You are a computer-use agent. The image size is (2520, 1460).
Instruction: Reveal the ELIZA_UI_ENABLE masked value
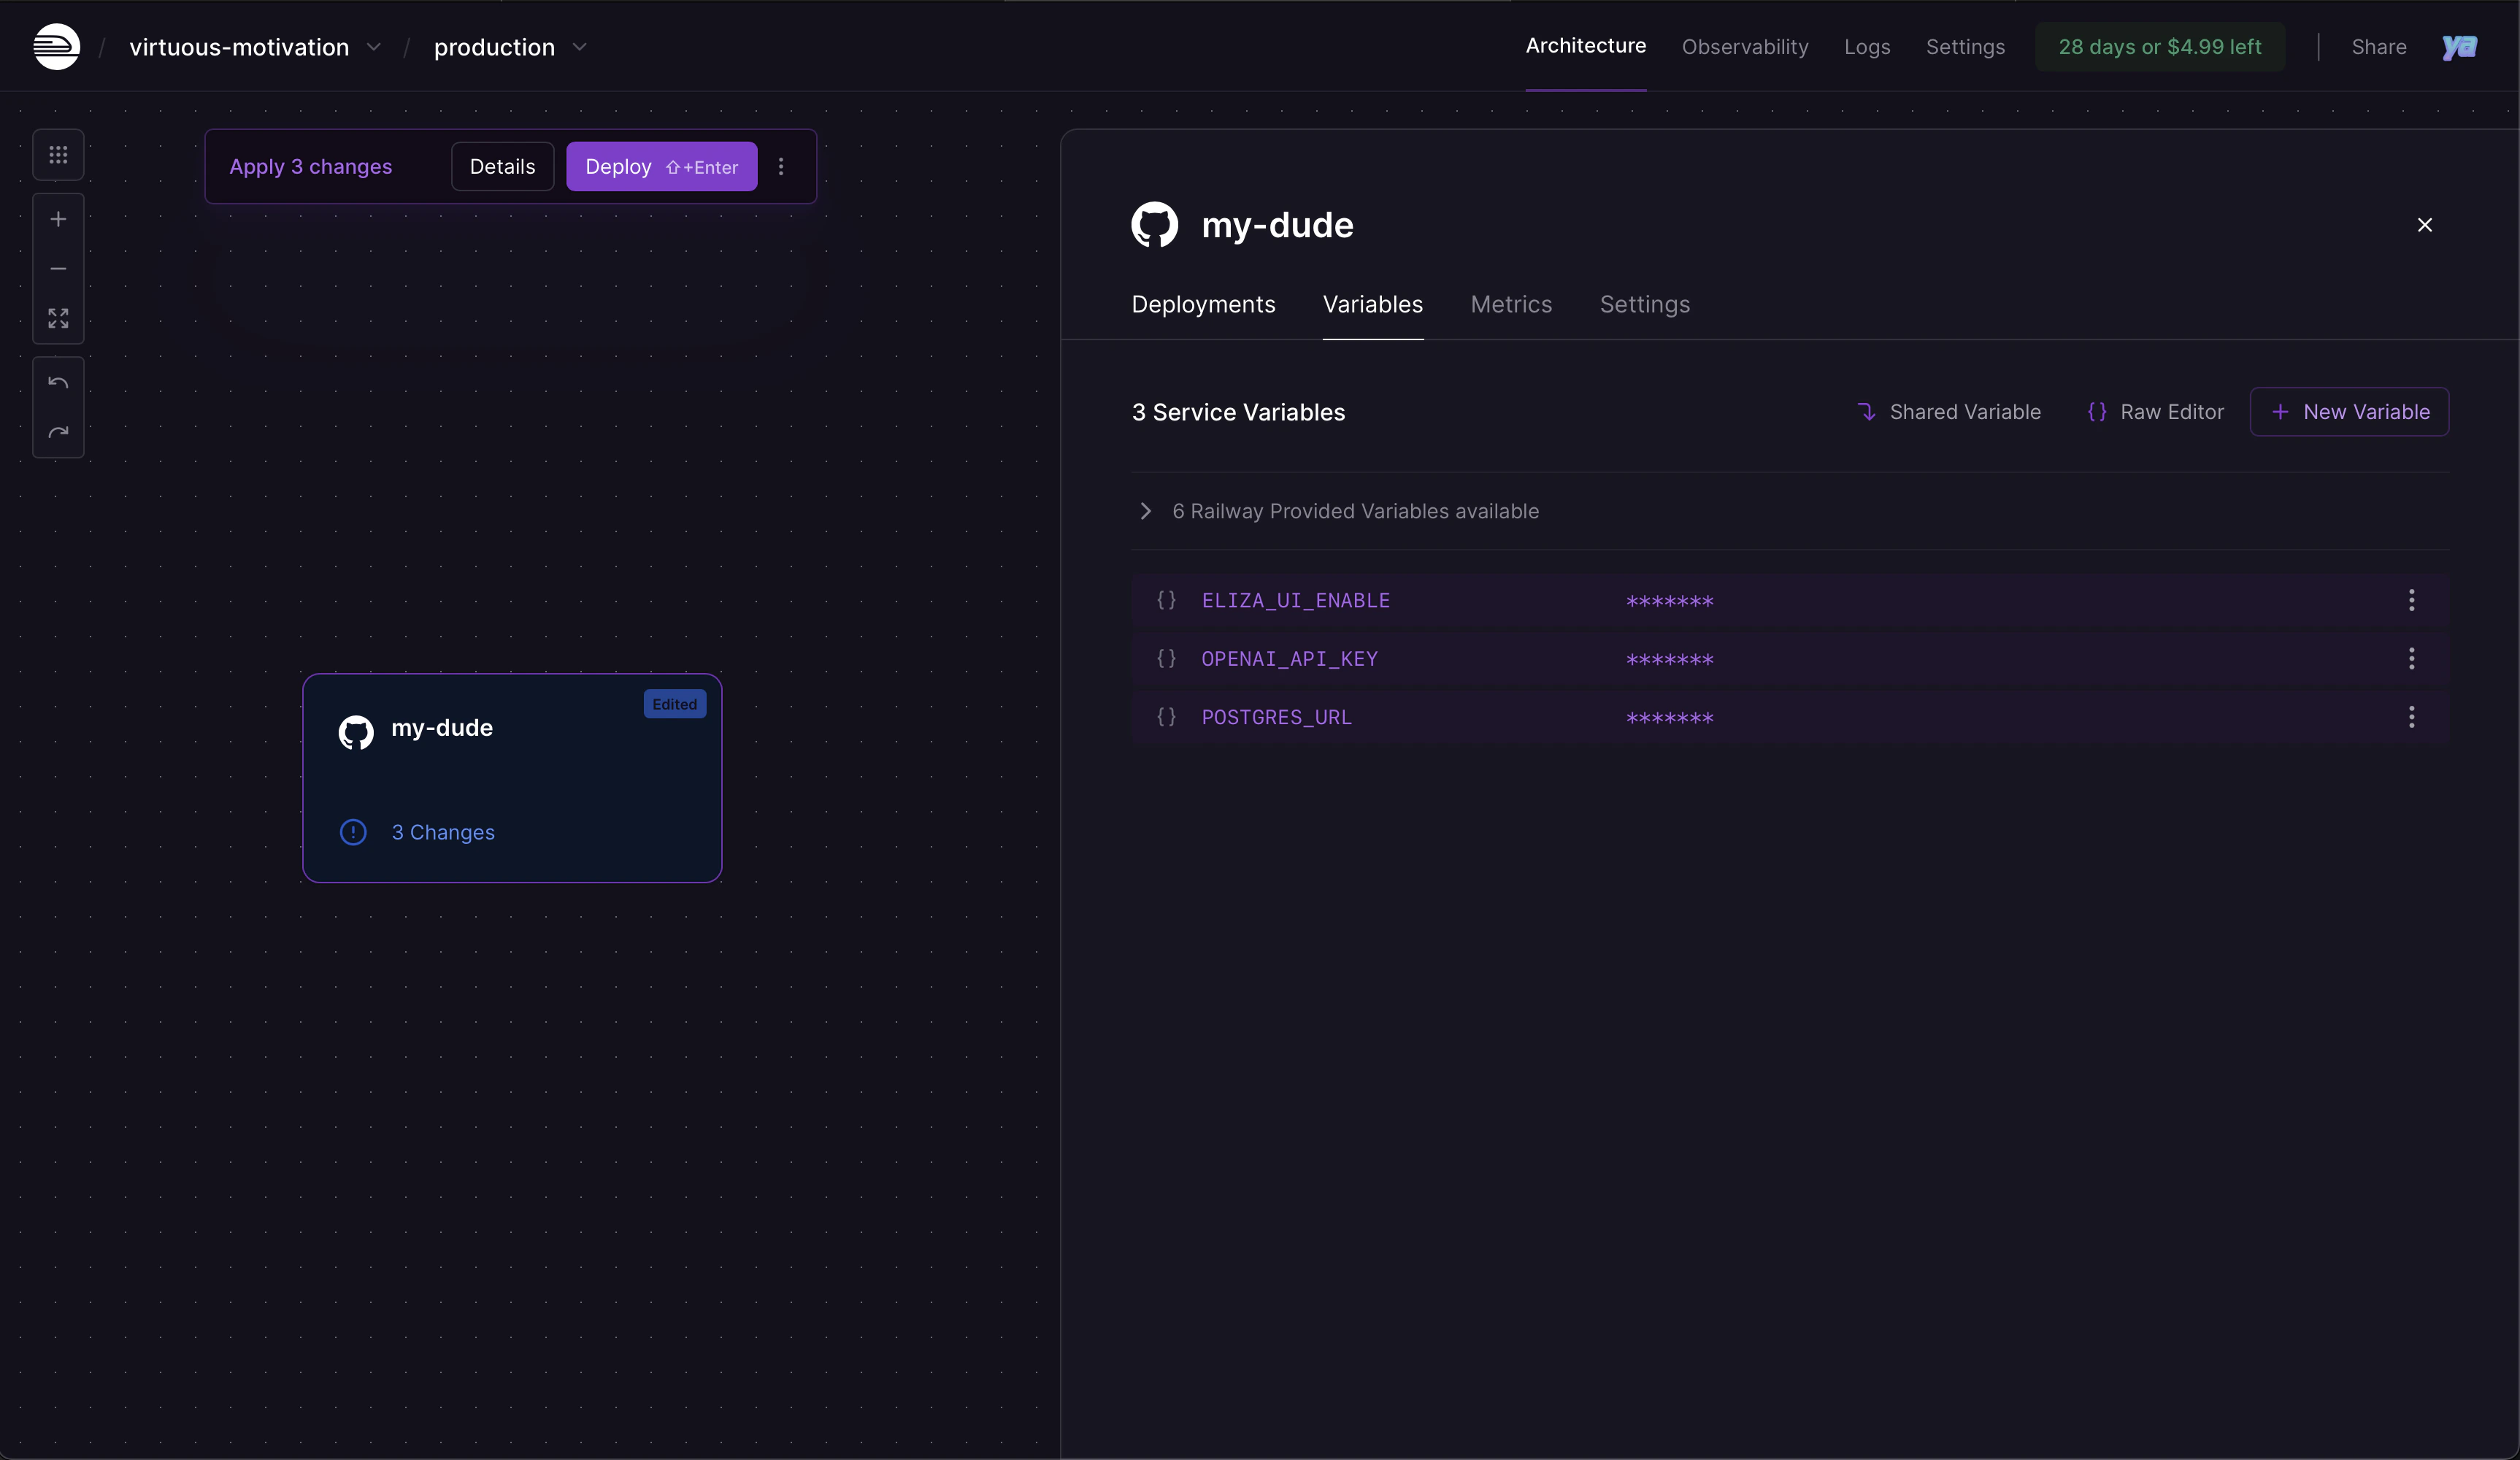(1669, 601)
